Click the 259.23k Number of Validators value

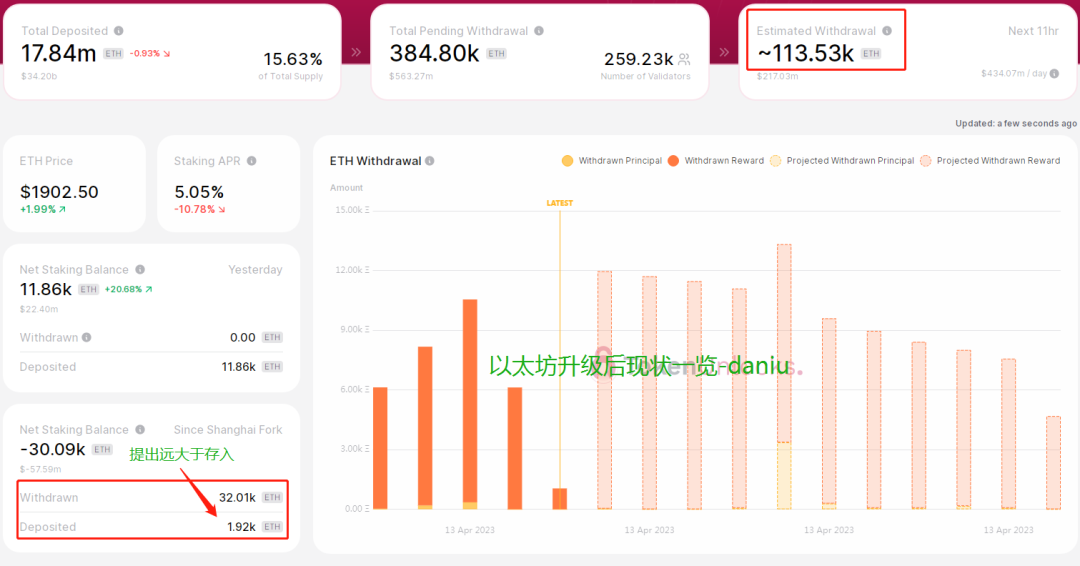[638, 59]
